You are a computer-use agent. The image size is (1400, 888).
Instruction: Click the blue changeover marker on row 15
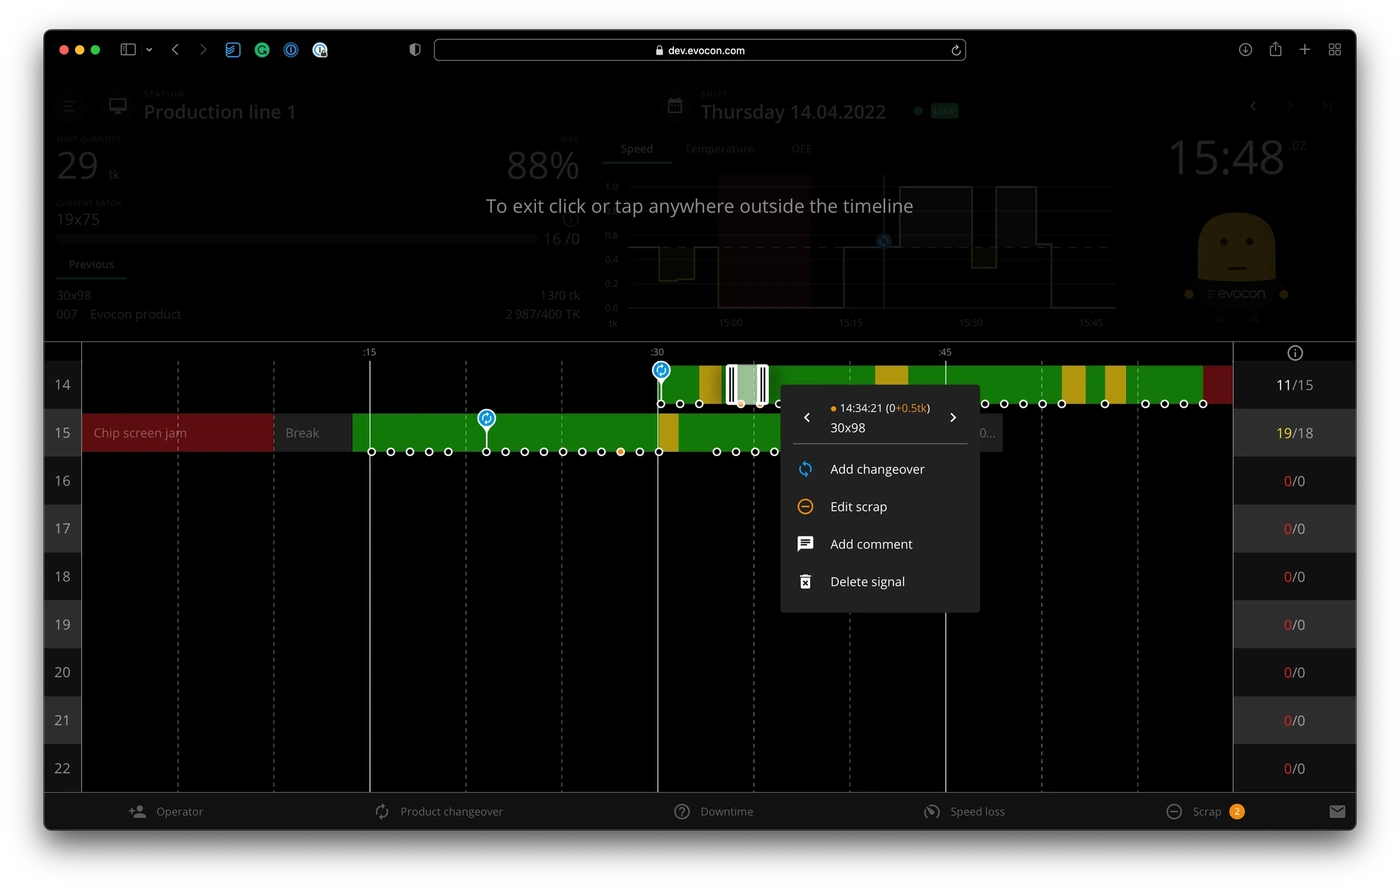487,418
